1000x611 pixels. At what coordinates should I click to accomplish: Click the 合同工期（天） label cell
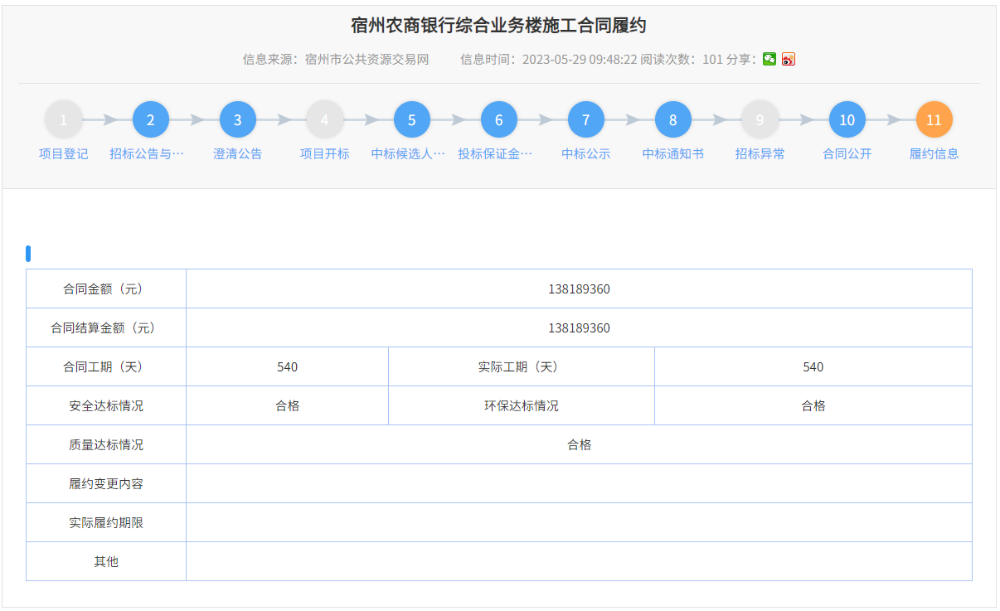tap(106, 367)
